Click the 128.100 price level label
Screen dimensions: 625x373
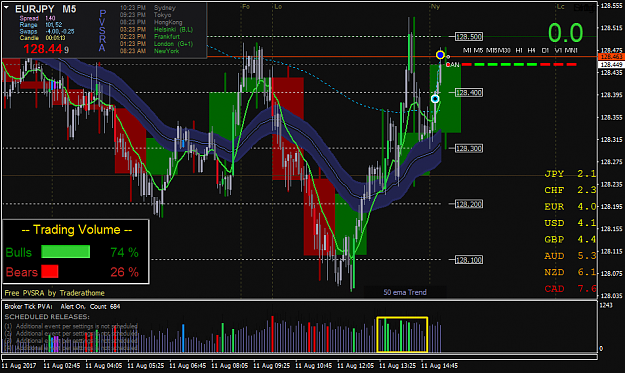(x=469, y=260)
